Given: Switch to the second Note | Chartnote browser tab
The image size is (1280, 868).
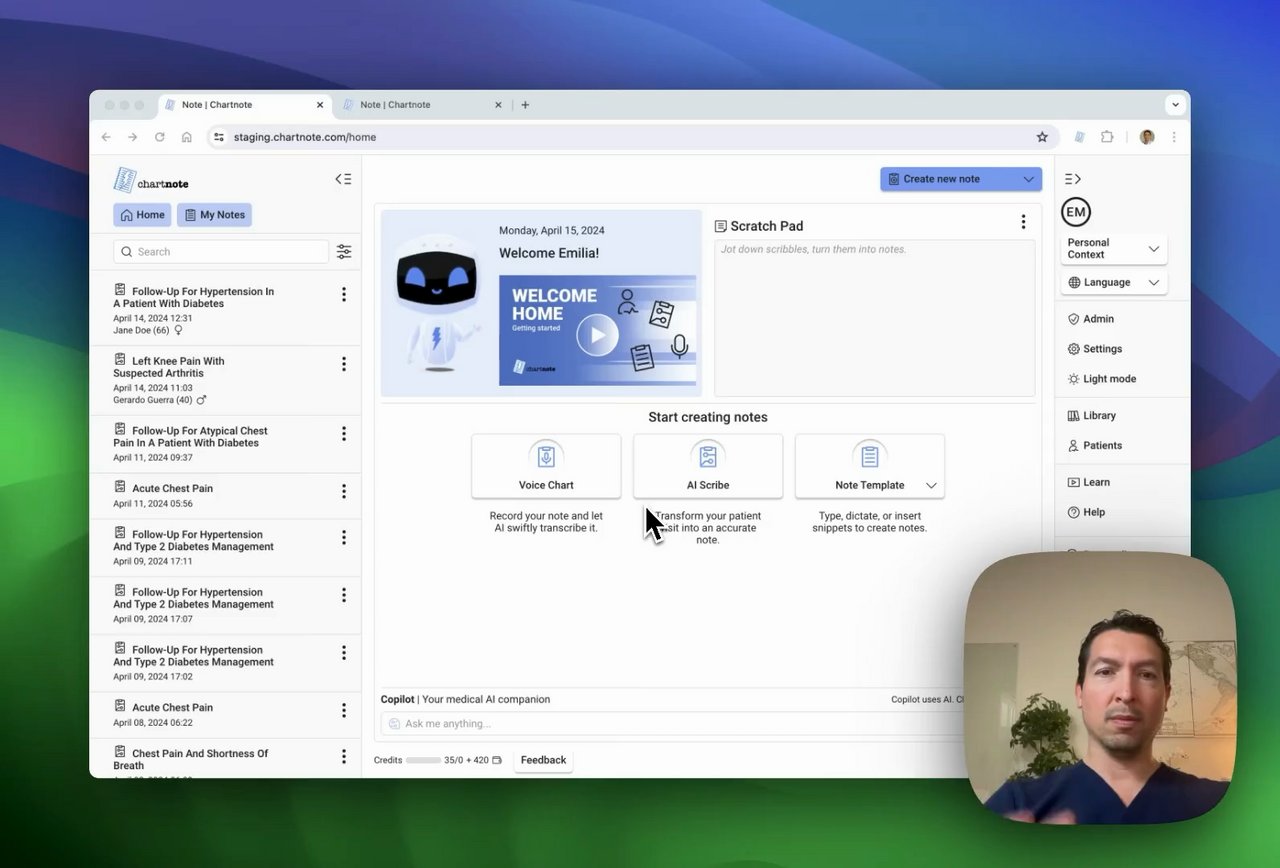Looking at the screenshot, I should coord(423,105).
